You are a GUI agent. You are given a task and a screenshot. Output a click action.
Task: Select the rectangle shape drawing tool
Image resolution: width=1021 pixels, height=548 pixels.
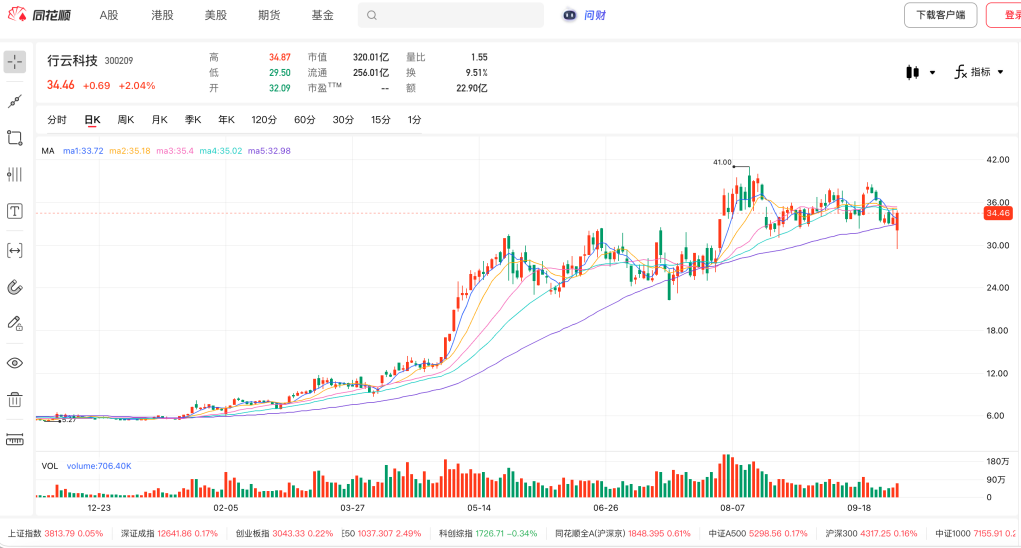pyautogui.click(x=15, y=138)
